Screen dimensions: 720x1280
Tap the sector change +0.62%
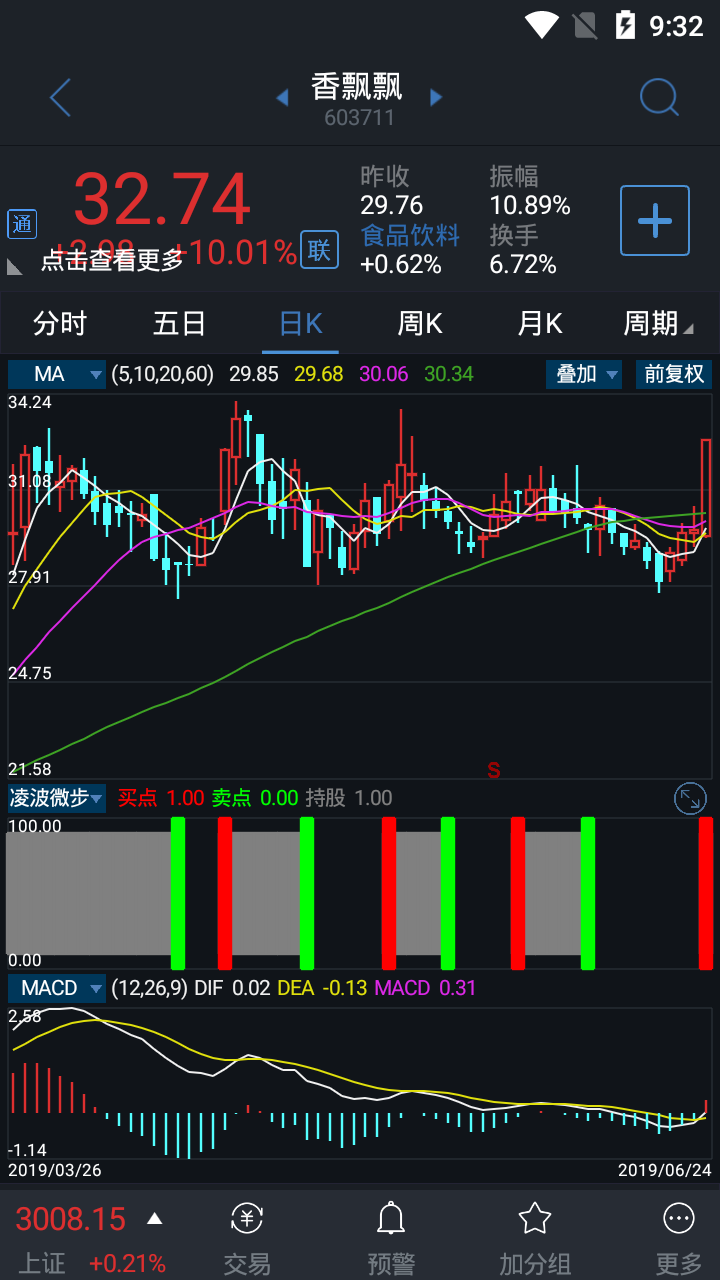401,264
